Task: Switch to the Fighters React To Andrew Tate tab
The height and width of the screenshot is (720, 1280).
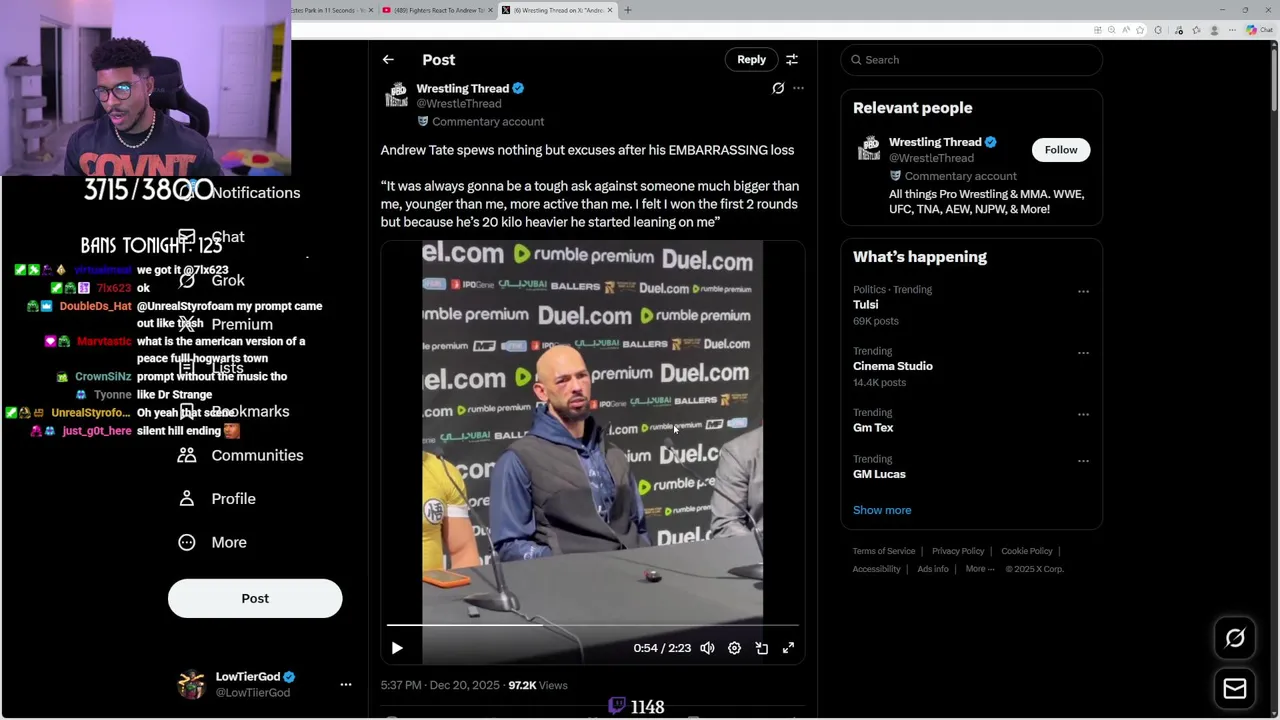Action: coord(438,10)
